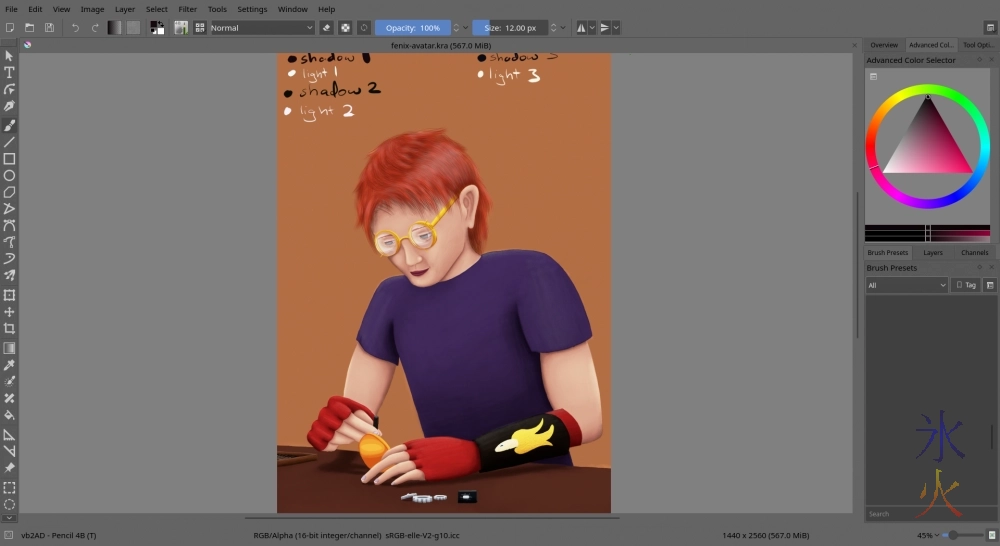Open the horizontal mirror options dropdown arrow
The width and height of the screenshot is (1000, 546).
point(593,28)
